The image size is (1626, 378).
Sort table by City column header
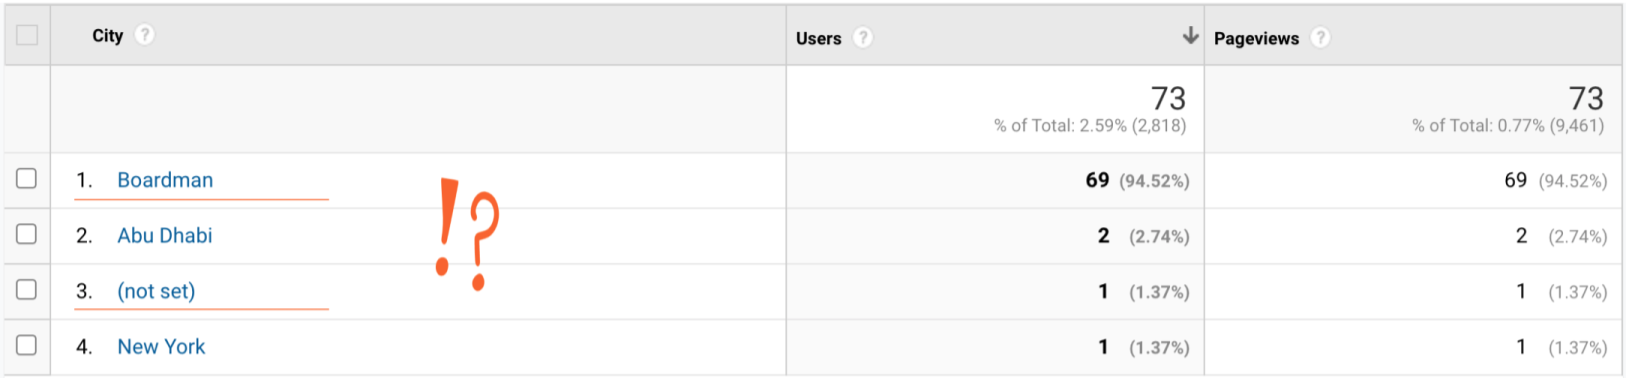[107, 36]
